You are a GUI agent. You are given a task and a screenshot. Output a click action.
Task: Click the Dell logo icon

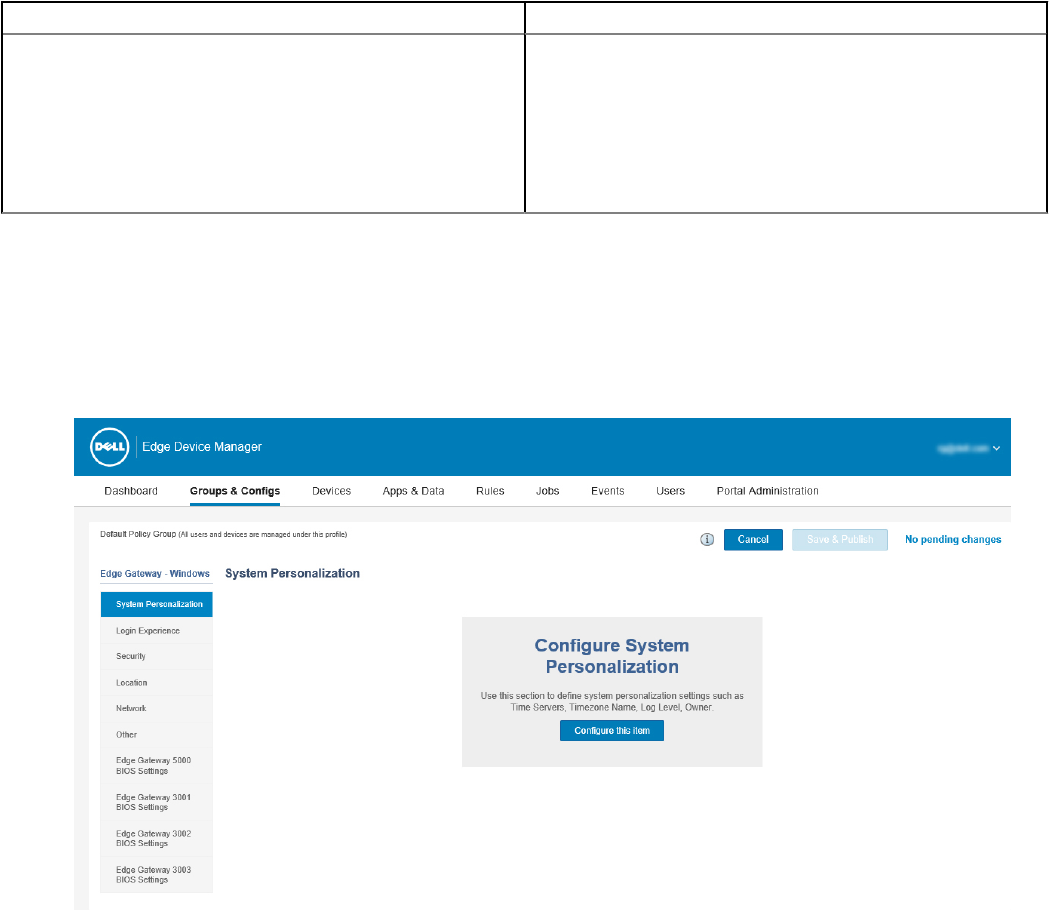pyautogui.click(x=110, y=447)
